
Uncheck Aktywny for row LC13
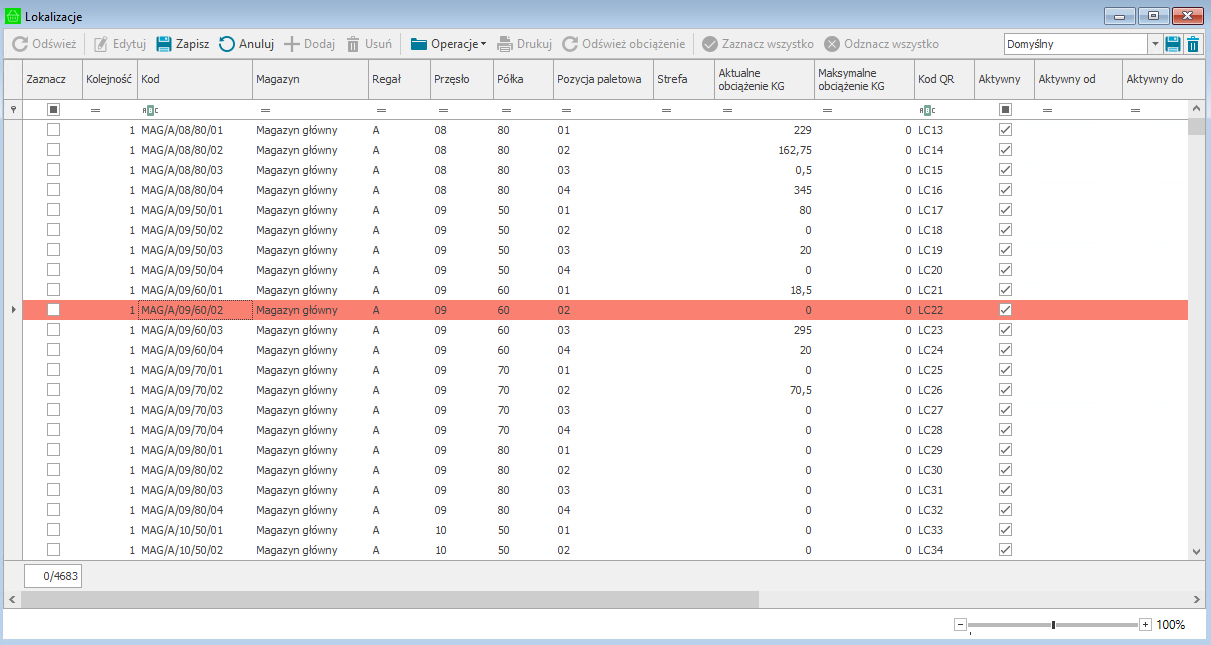(1005, 130)
